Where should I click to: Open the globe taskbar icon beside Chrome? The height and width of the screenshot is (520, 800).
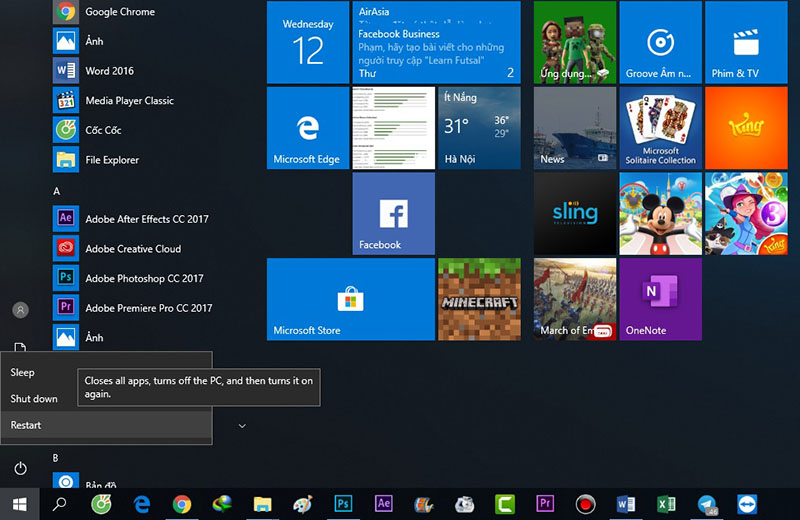(x=222, y=504)
